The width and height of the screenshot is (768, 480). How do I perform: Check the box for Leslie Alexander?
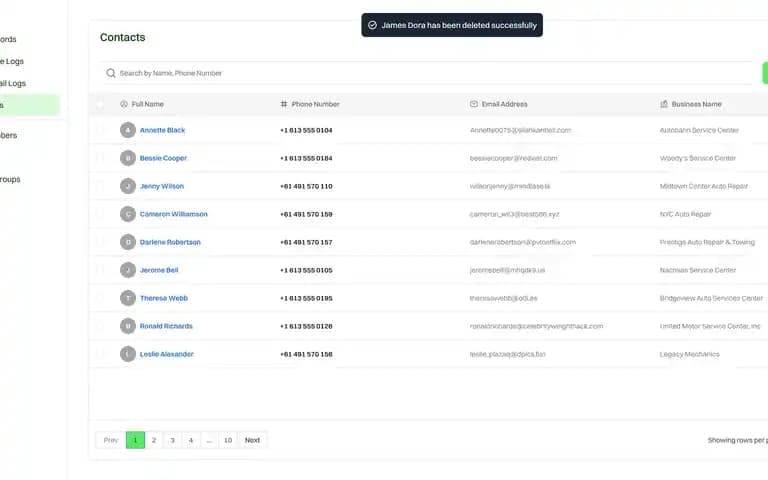pos(100,354)
